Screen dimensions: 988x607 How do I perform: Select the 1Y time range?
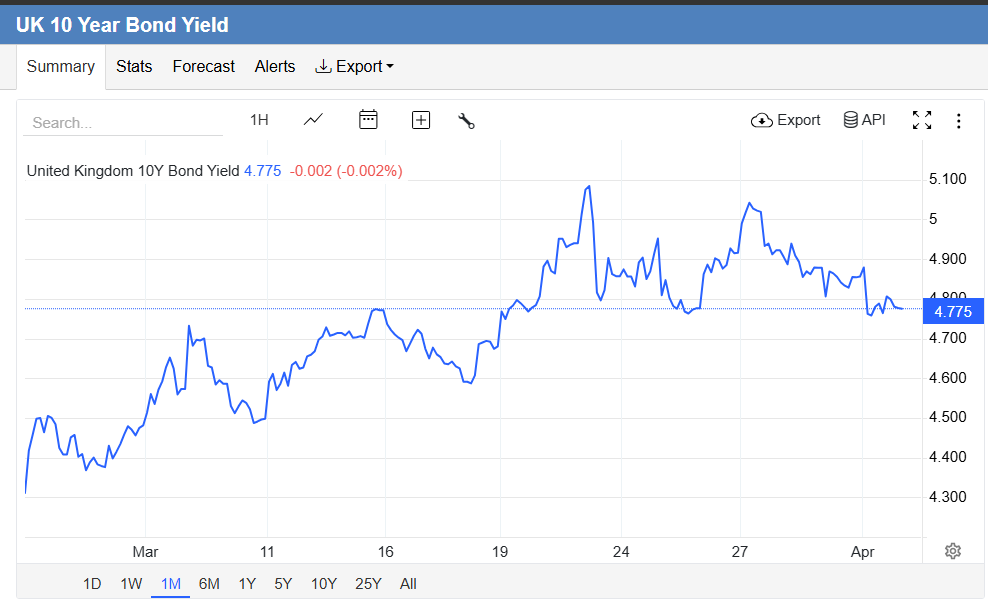coord(247,584)
